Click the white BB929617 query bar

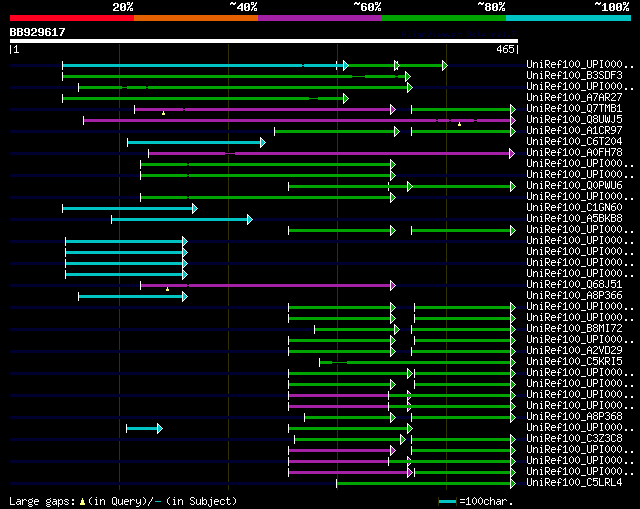pyautogui.click(x=264, y=41)
